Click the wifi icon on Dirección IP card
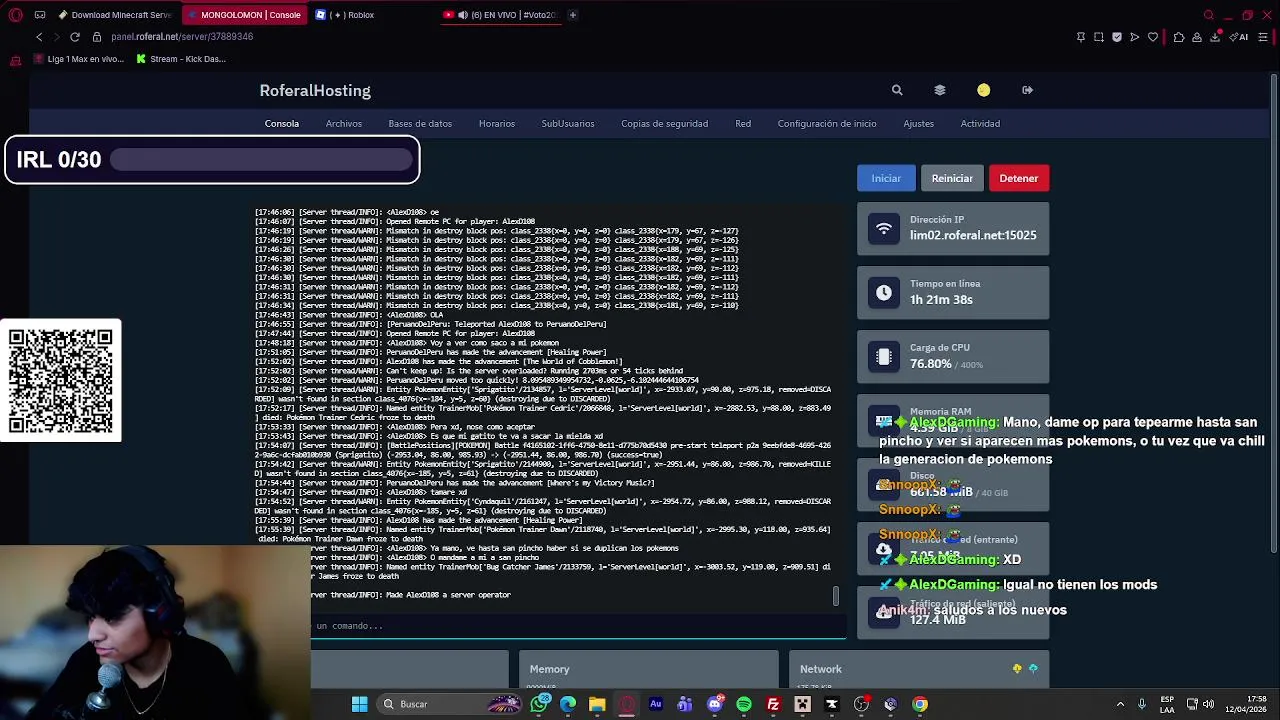This screenshot has width=1280, height=720. click(884, 229)
